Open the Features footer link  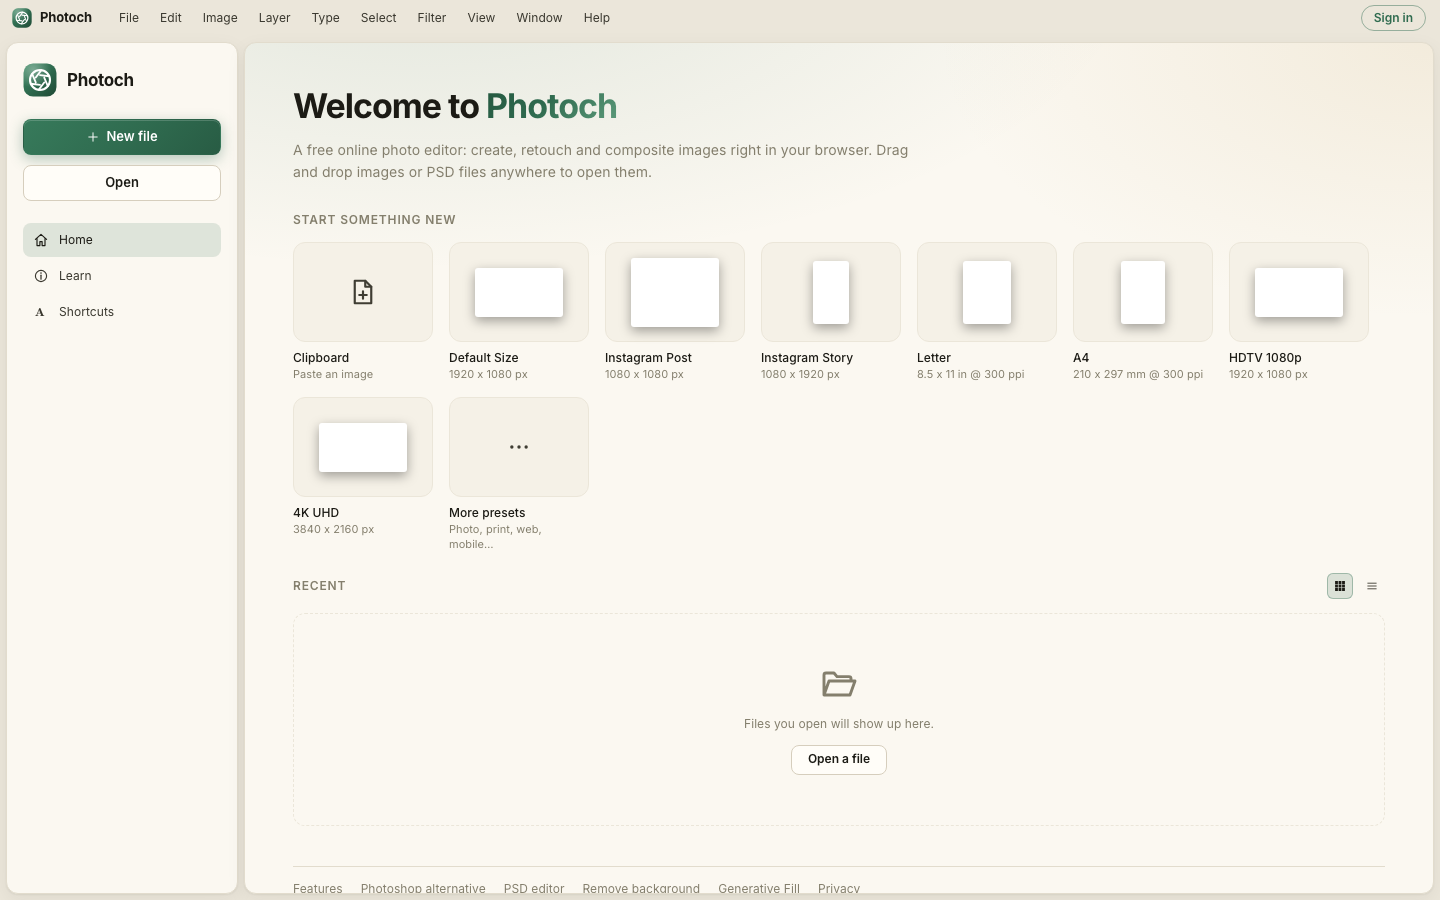[318, 888]
